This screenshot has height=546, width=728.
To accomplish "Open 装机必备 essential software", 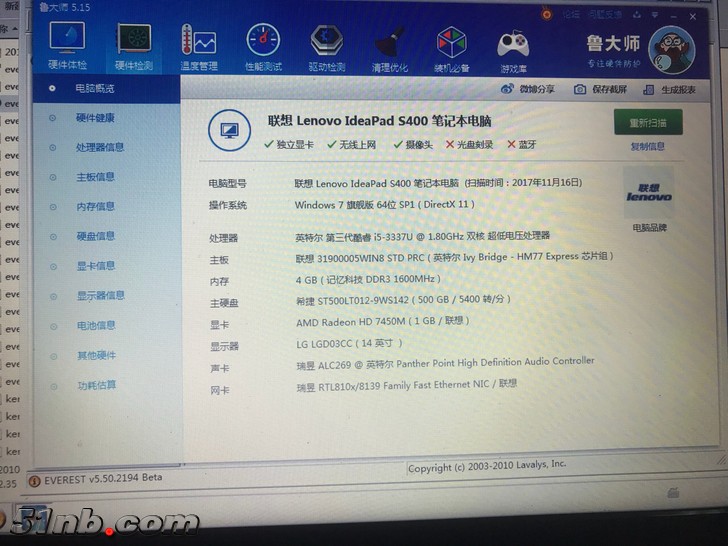I will [452, 50].
